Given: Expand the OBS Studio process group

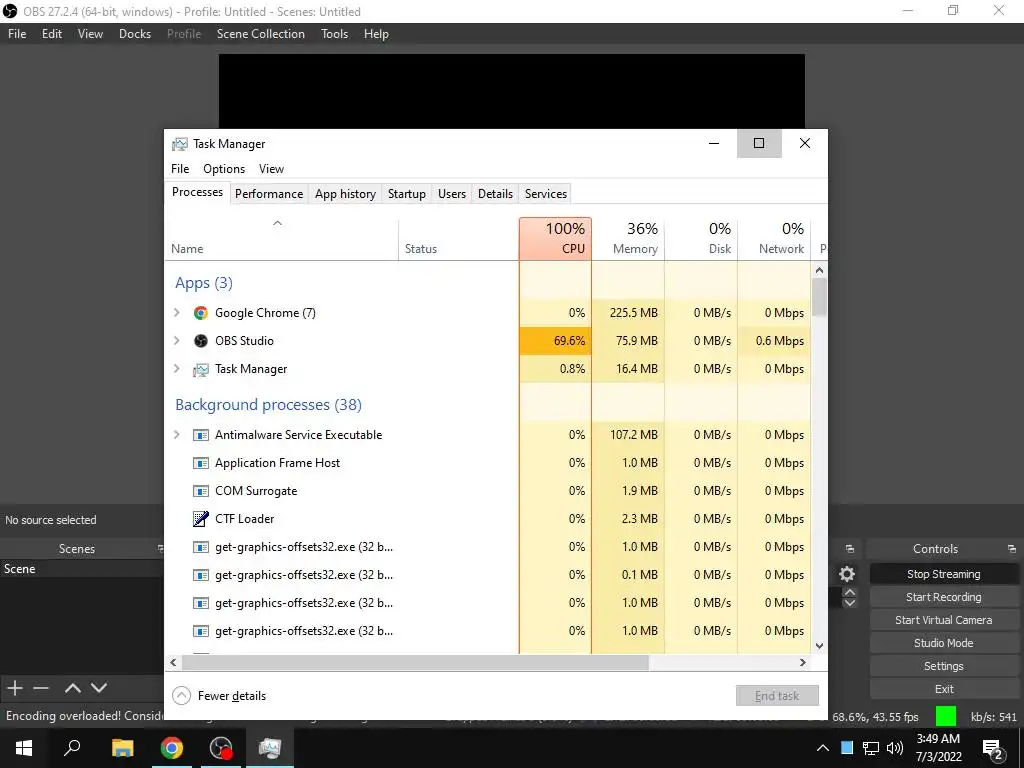Looking at the screenshot, I should [176, 341].
